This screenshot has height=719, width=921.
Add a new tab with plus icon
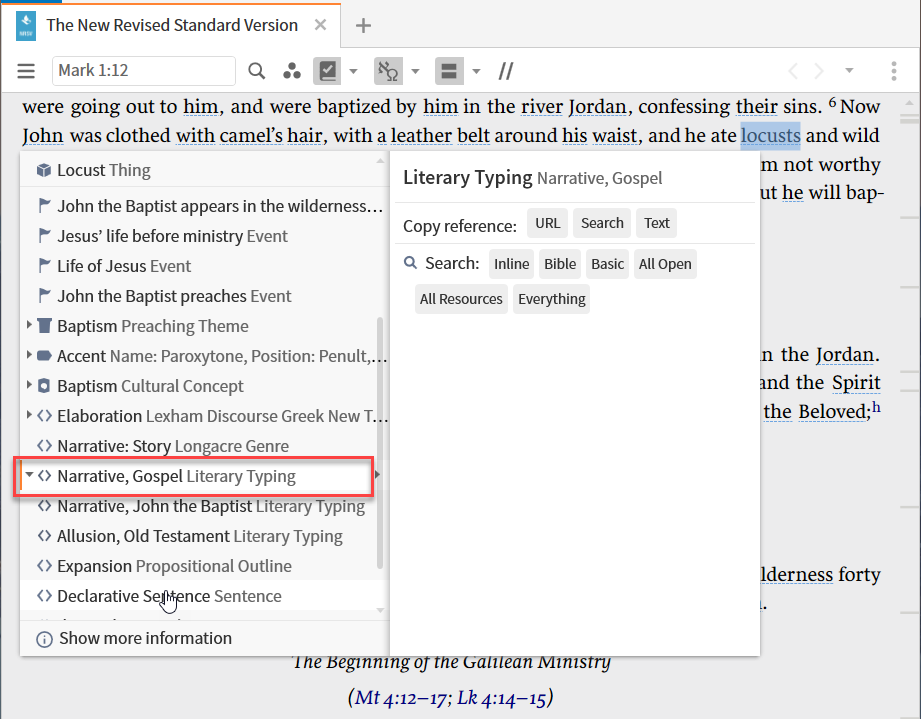pos(364,25)
